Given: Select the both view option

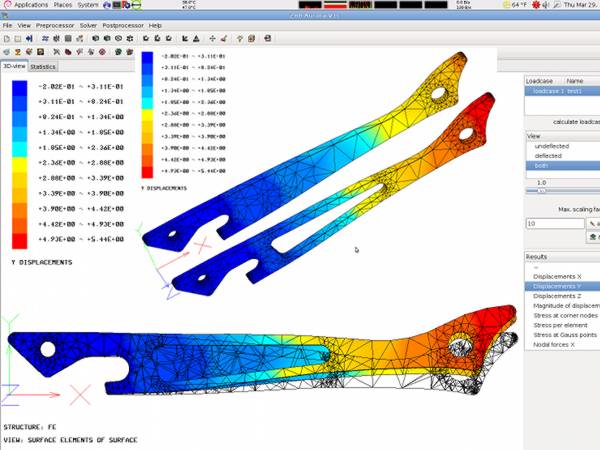Looking at the screenshot, I should pyautogui.click(x=563, y=165).
